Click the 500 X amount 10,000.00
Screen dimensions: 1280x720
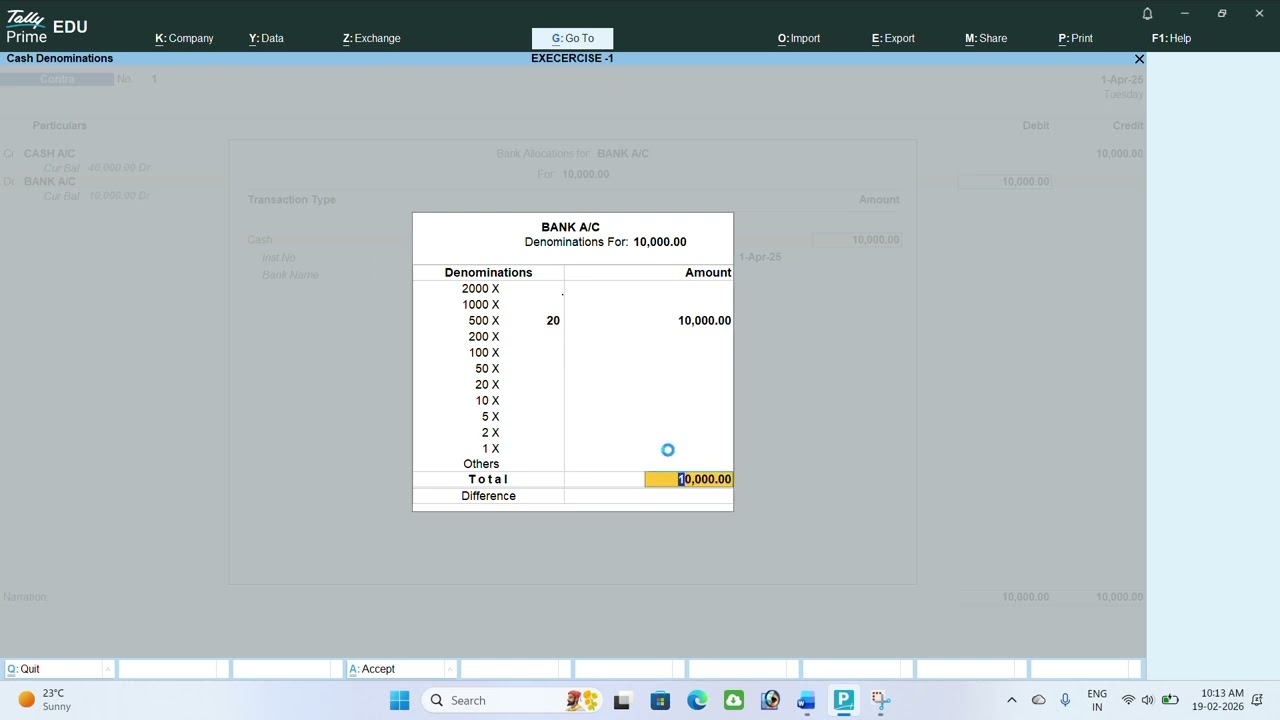point(704,320)
